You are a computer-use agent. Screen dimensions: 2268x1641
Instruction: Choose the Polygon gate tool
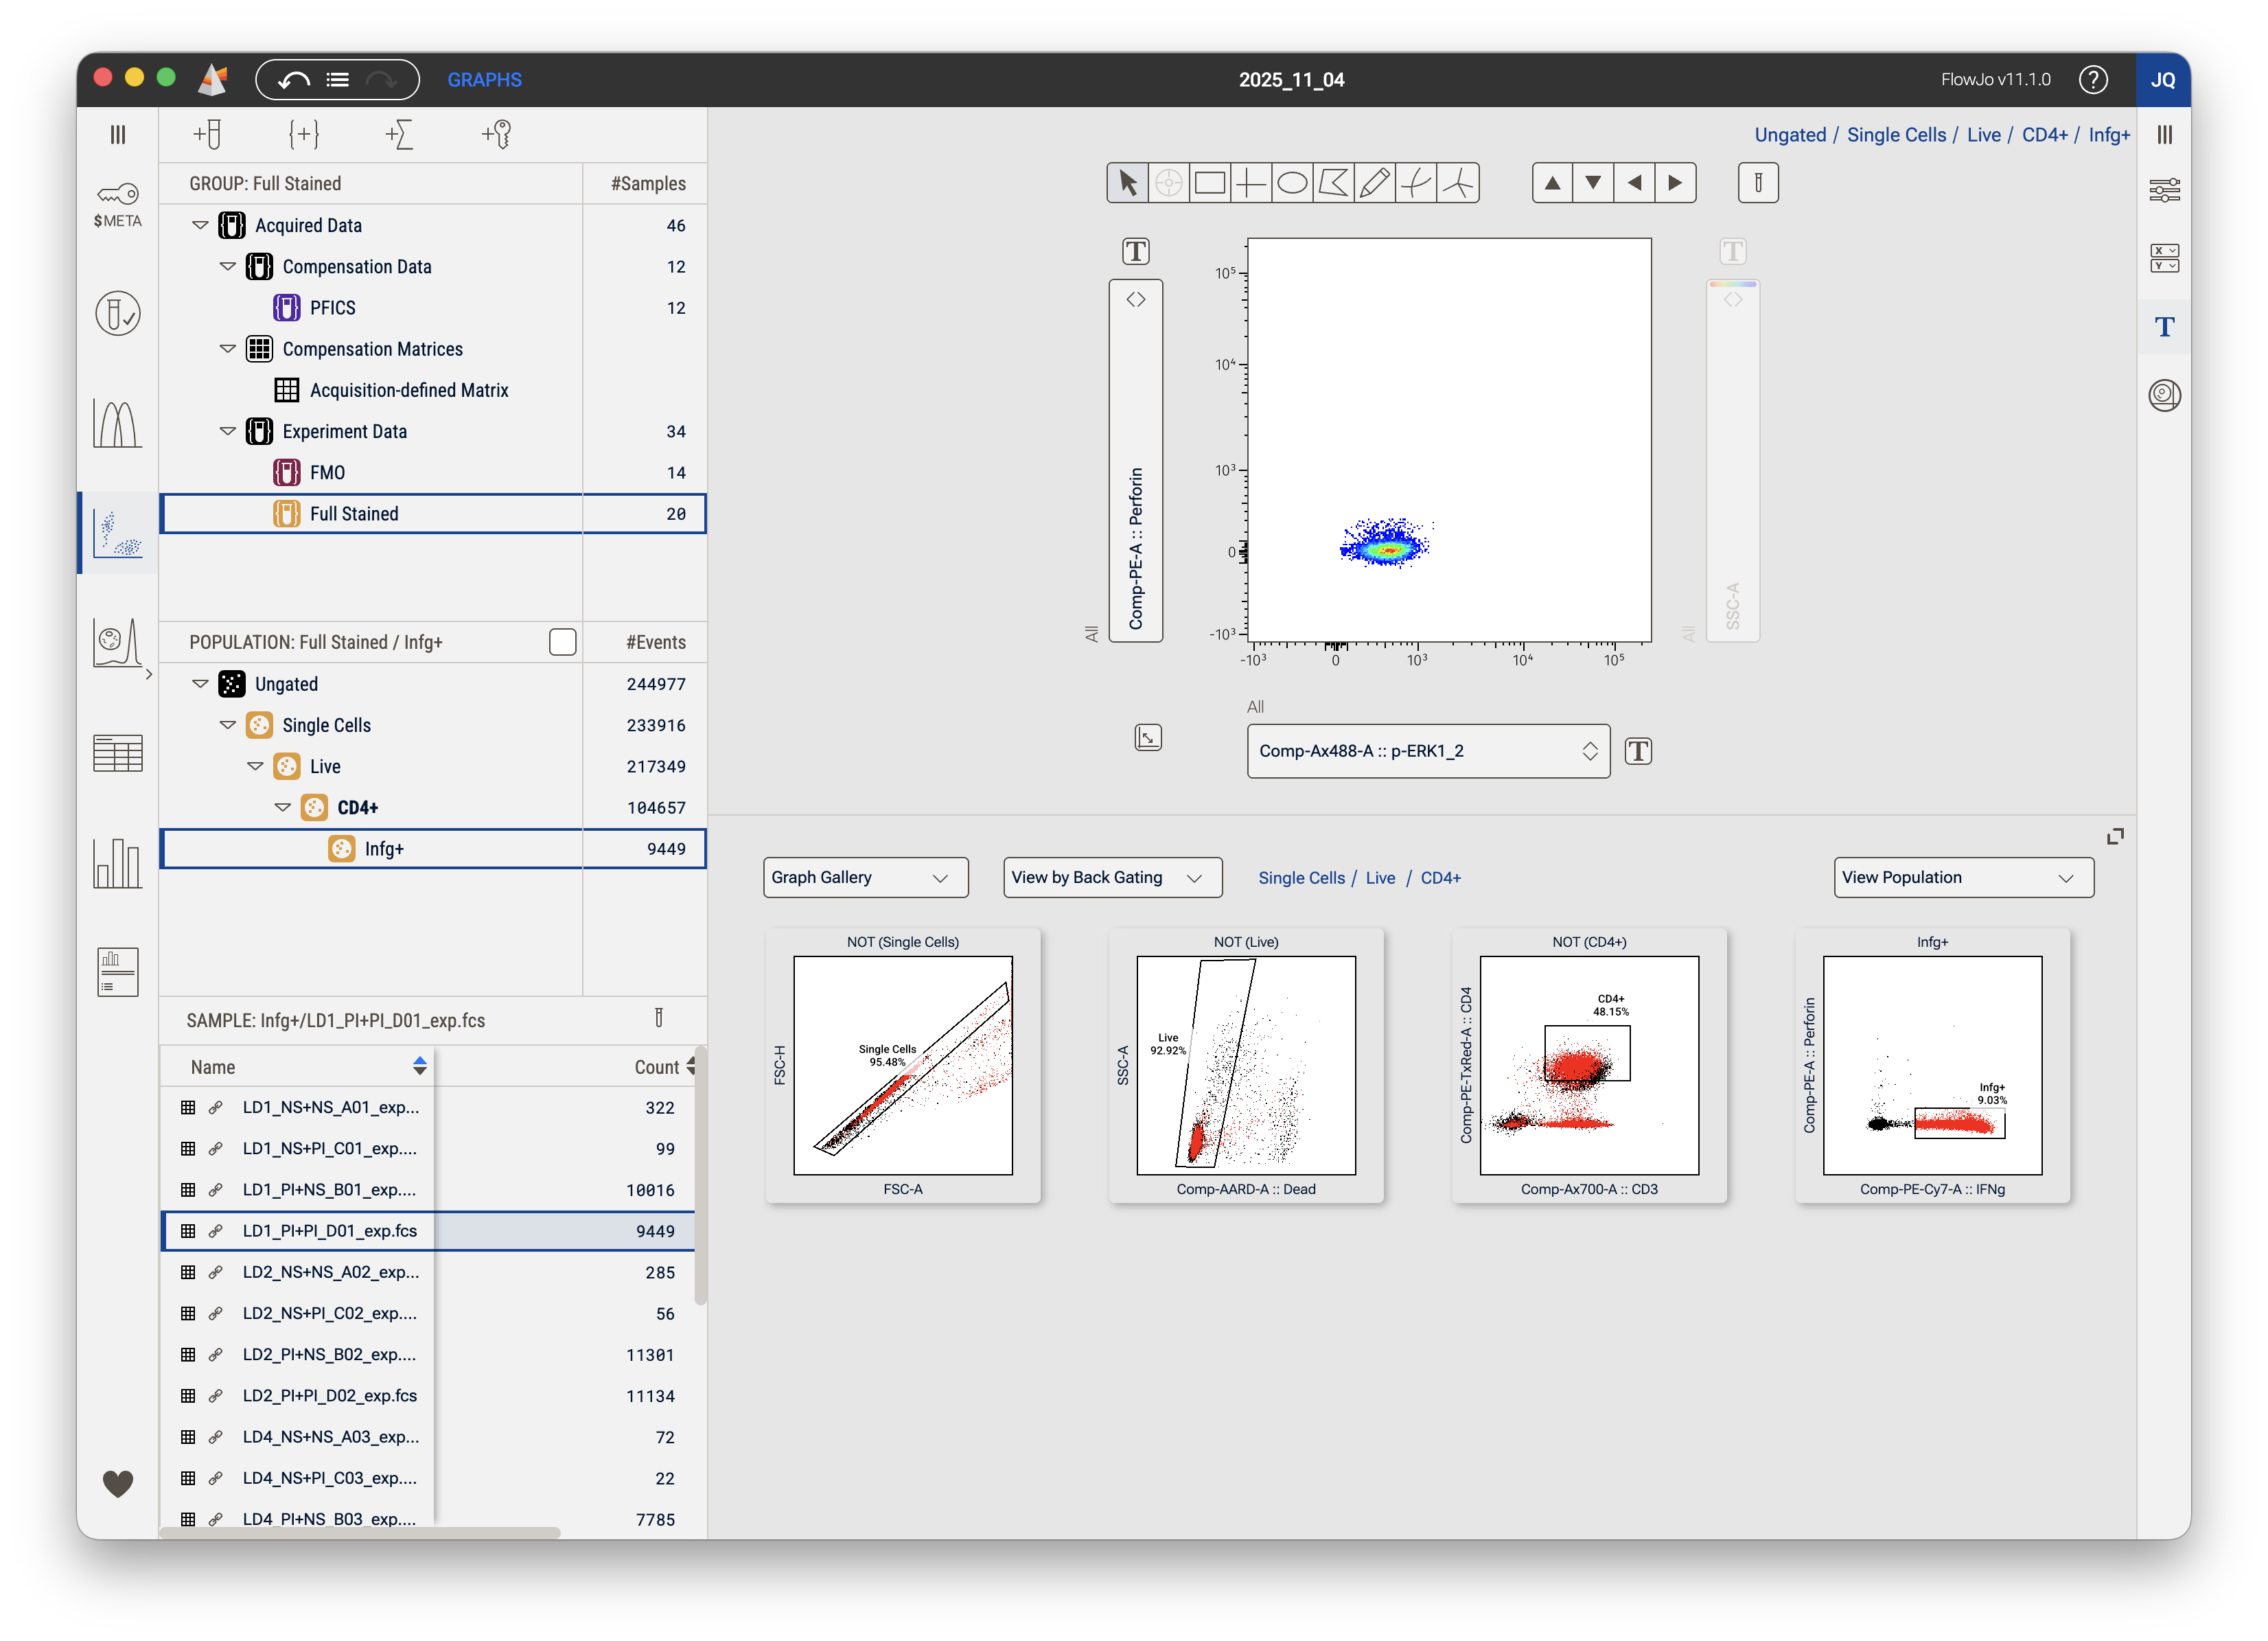pos(1333,183)
